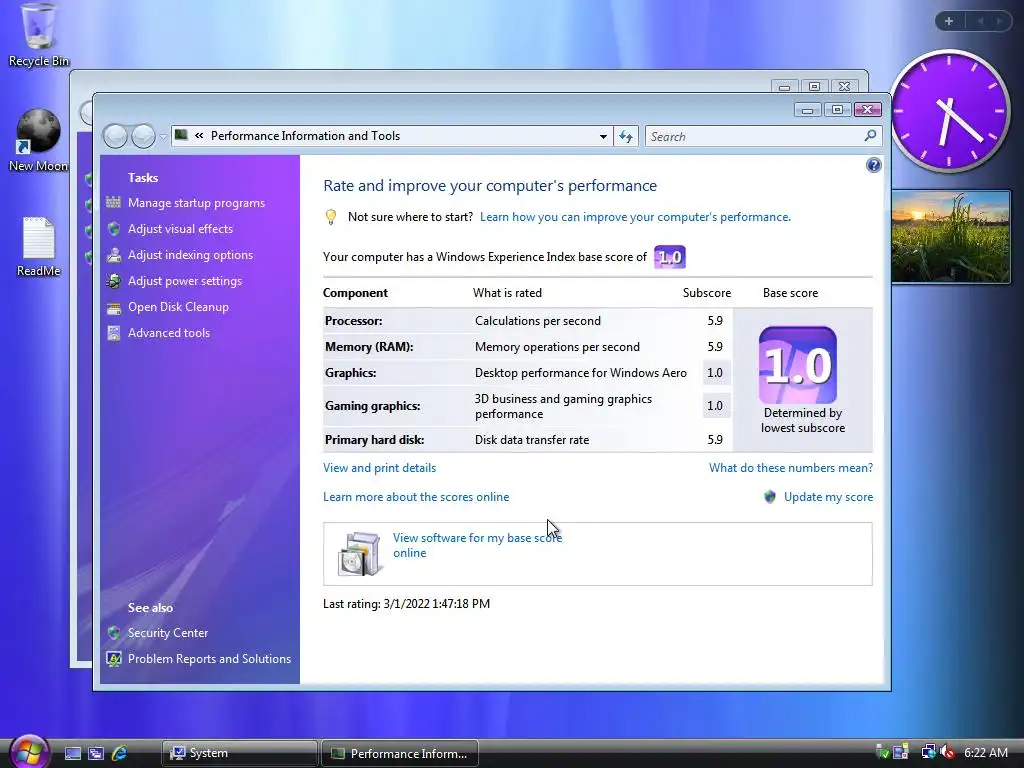
Task: Click the network tray icon
Action: (x=927, y=752)
